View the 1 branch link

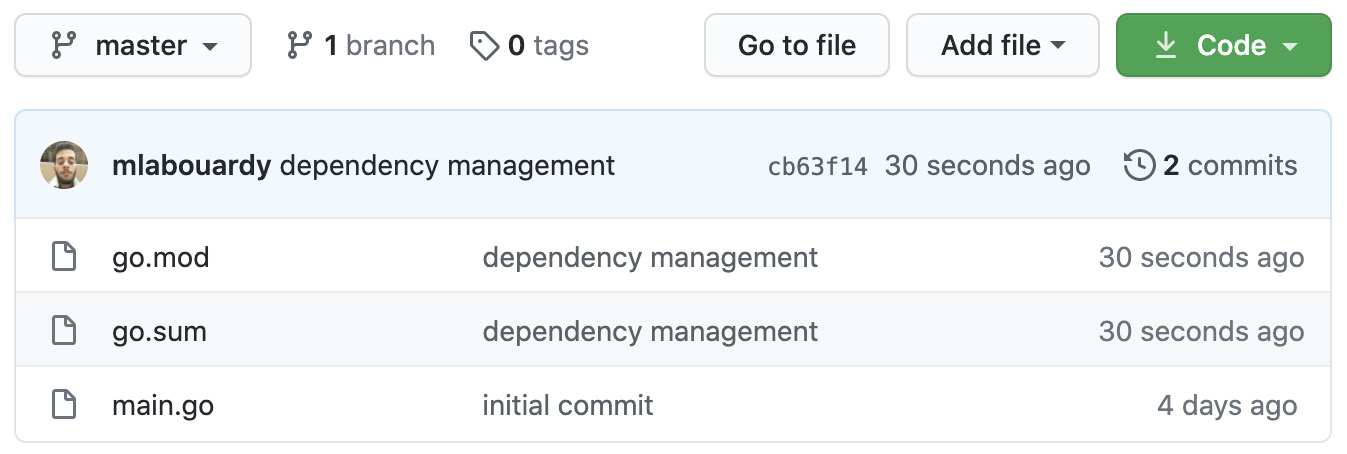[361, 45]
